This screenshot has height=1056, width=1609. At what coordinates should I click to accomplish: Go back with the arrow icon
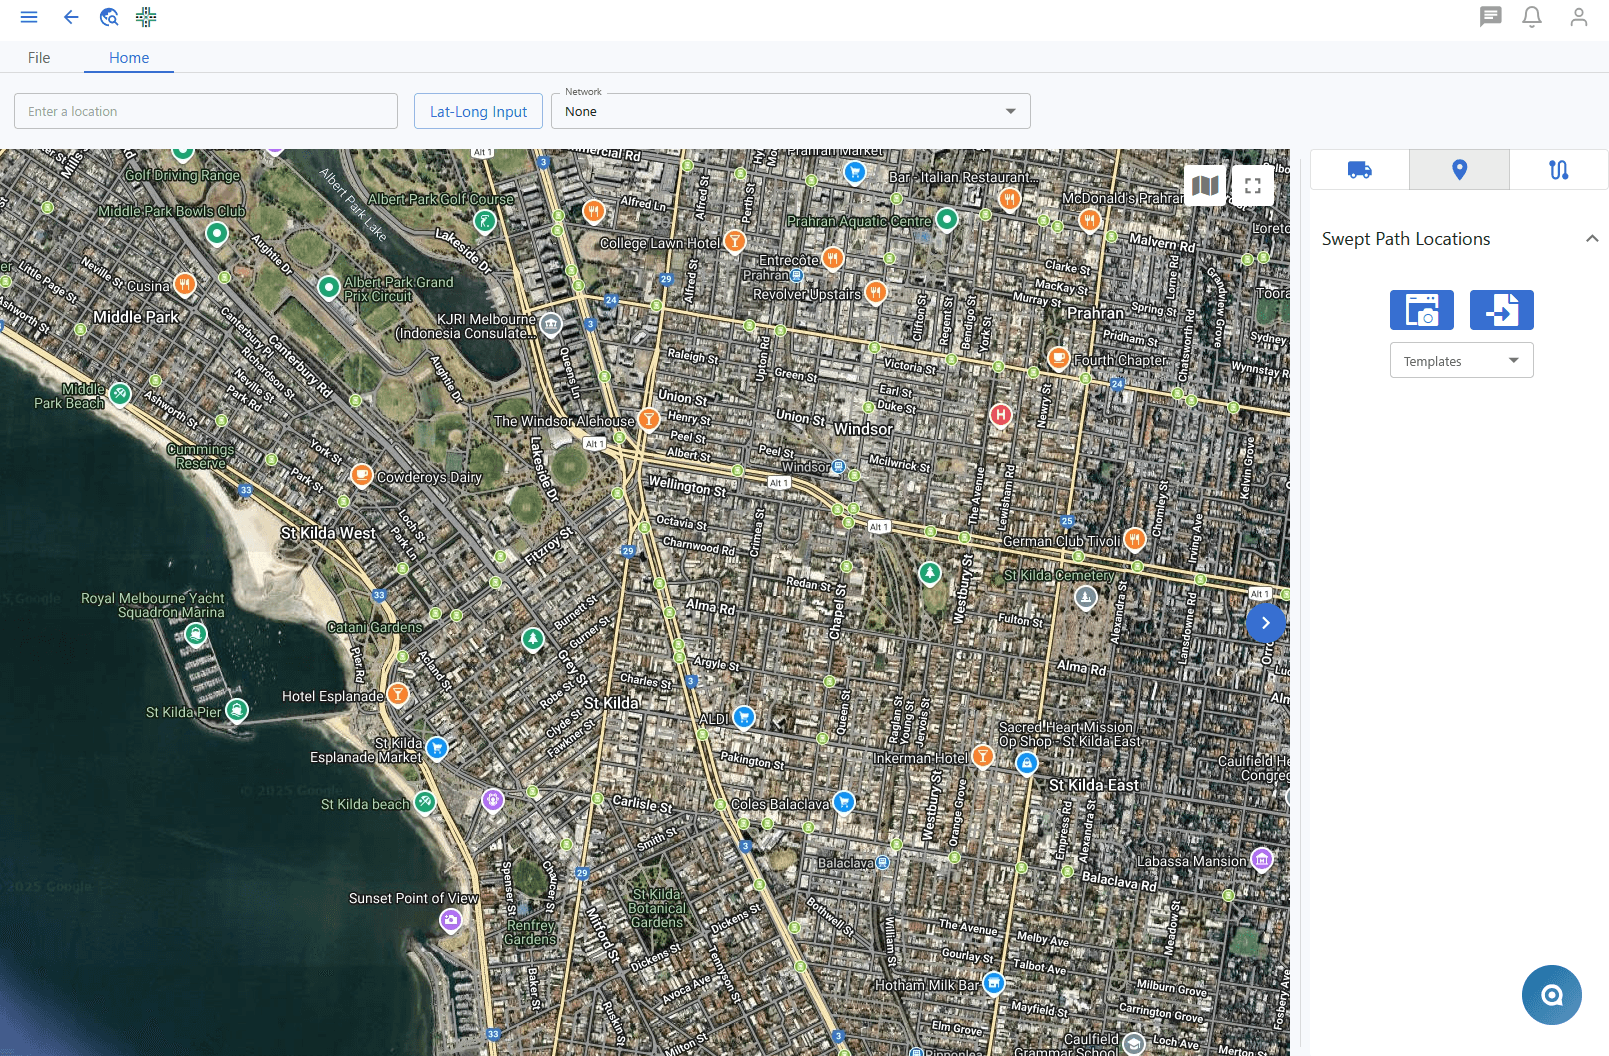coord(71,17)
